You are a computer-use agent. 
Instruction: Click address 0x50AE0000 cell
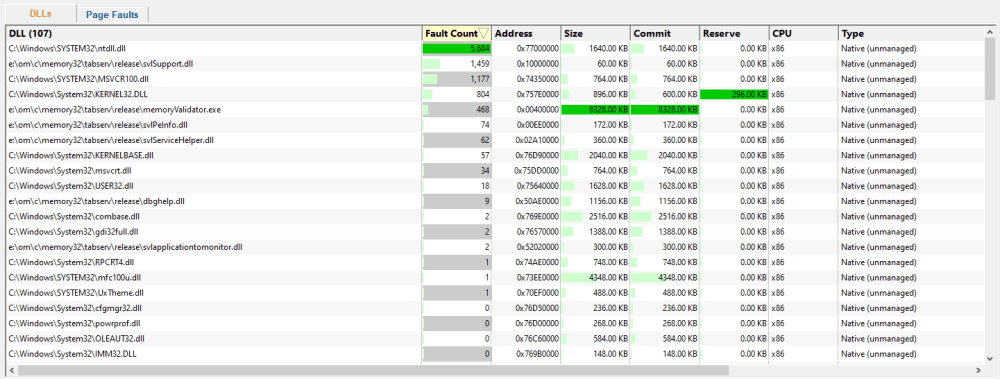(x=526, y=202)
